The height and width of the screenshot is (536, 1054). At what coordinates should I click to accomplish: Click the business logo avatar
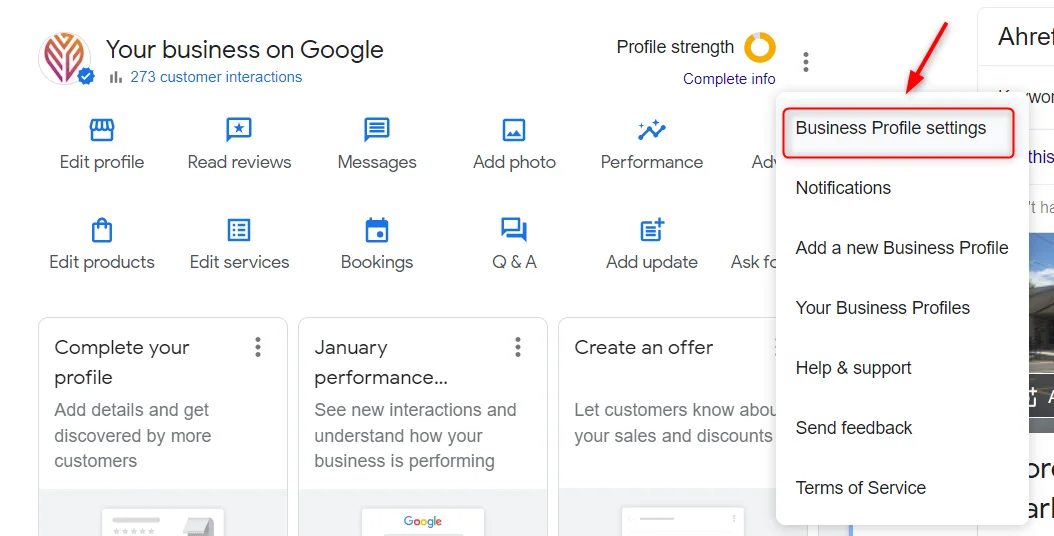click(x=65, y=59)
